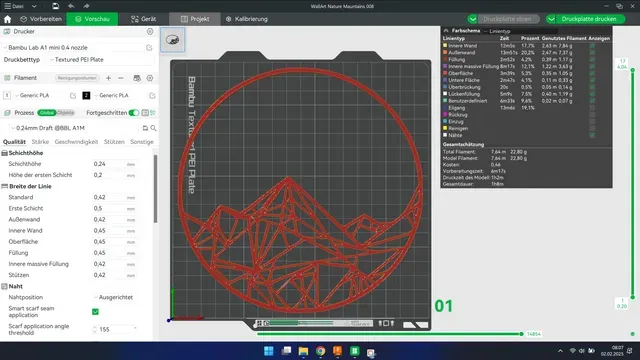The image size is (640, 360).
Task: Switch to Kalibrierung tab
Action: coord(247,19)
